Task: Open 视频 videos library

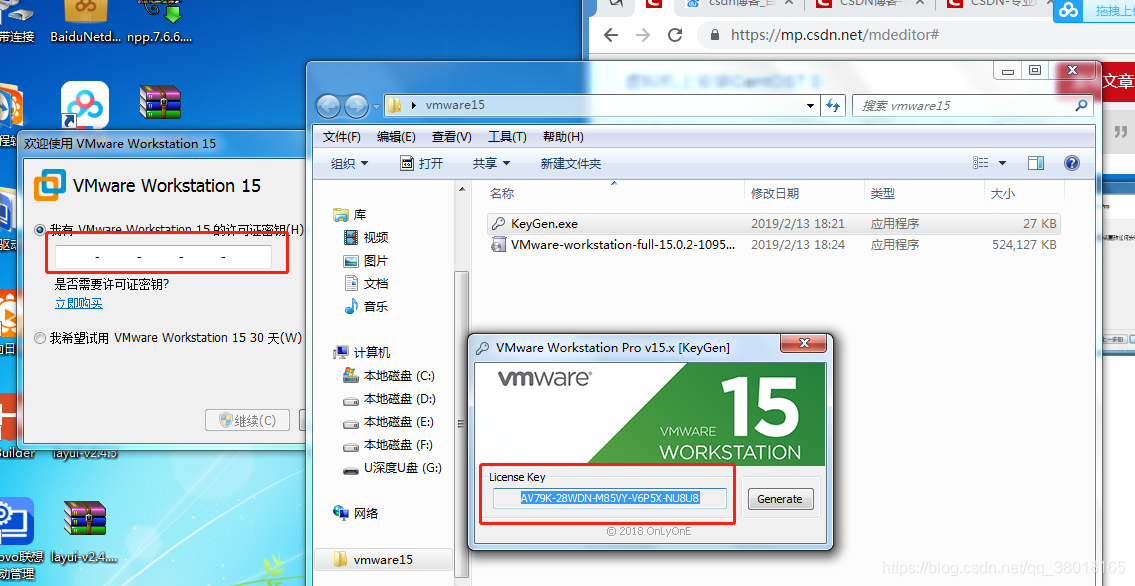Action: pyautogui.click(x=366, y=237)
